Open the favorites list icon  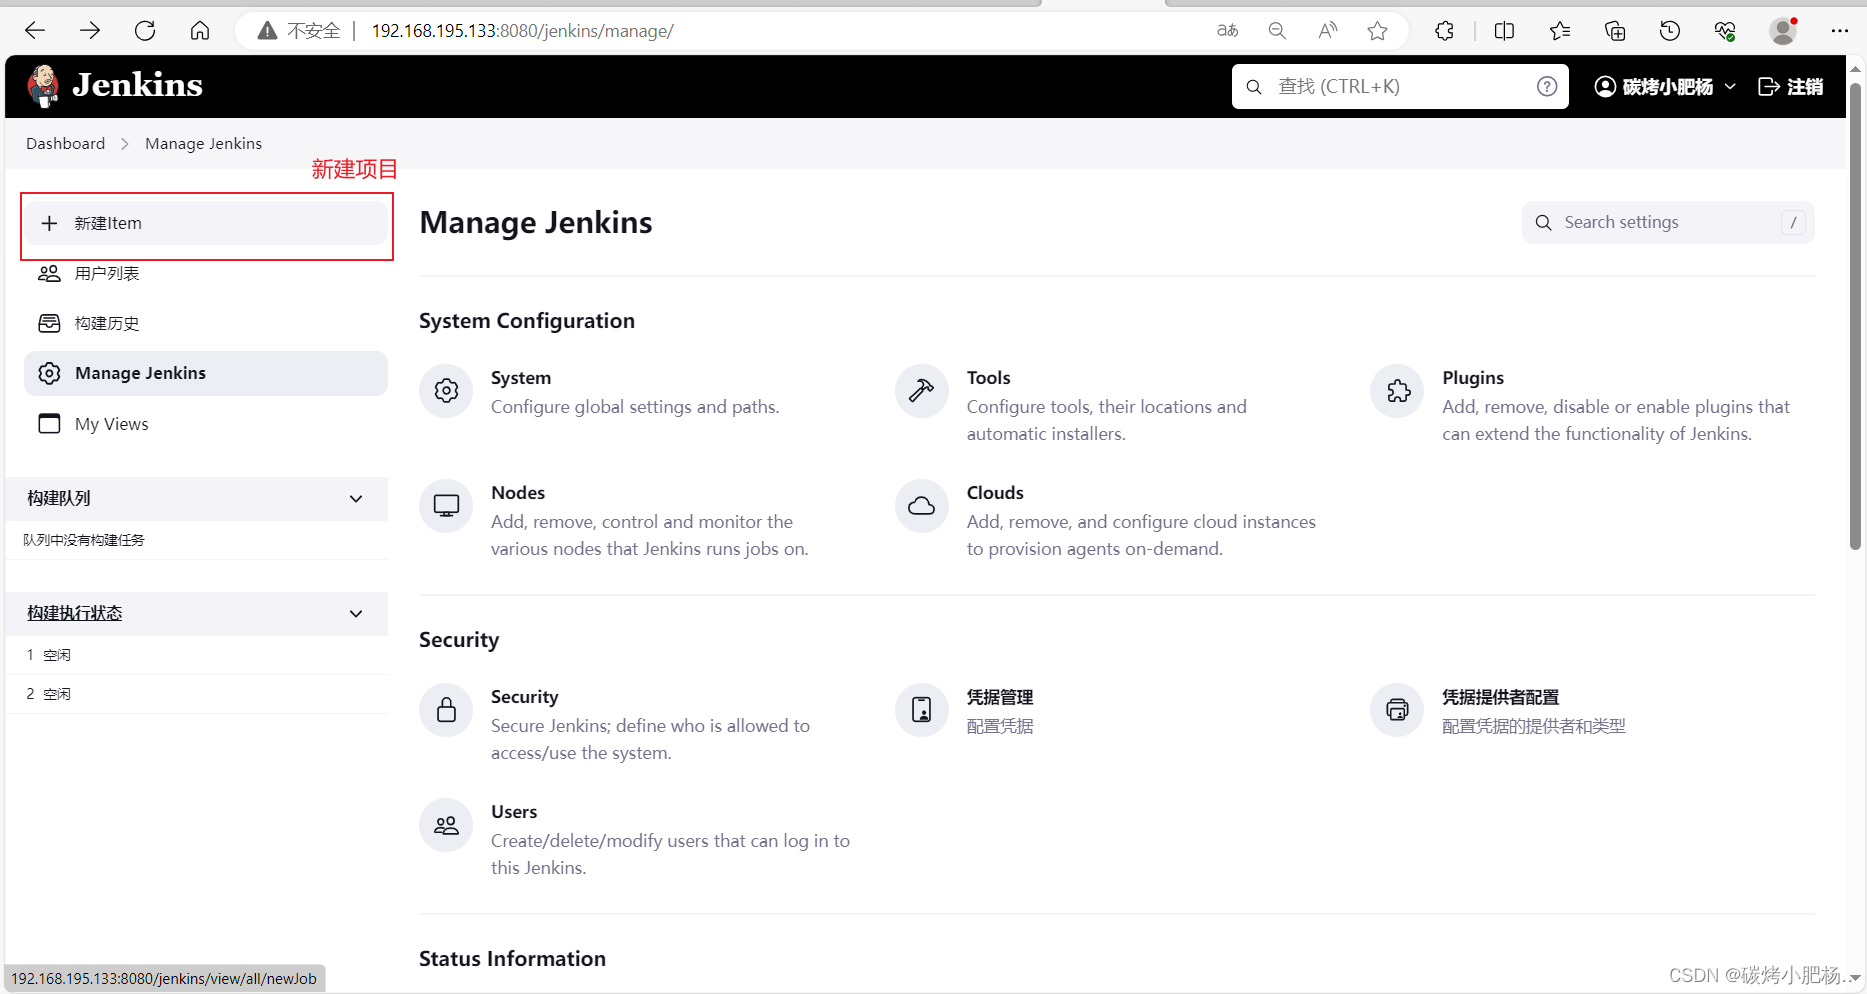coord(1560,31)
